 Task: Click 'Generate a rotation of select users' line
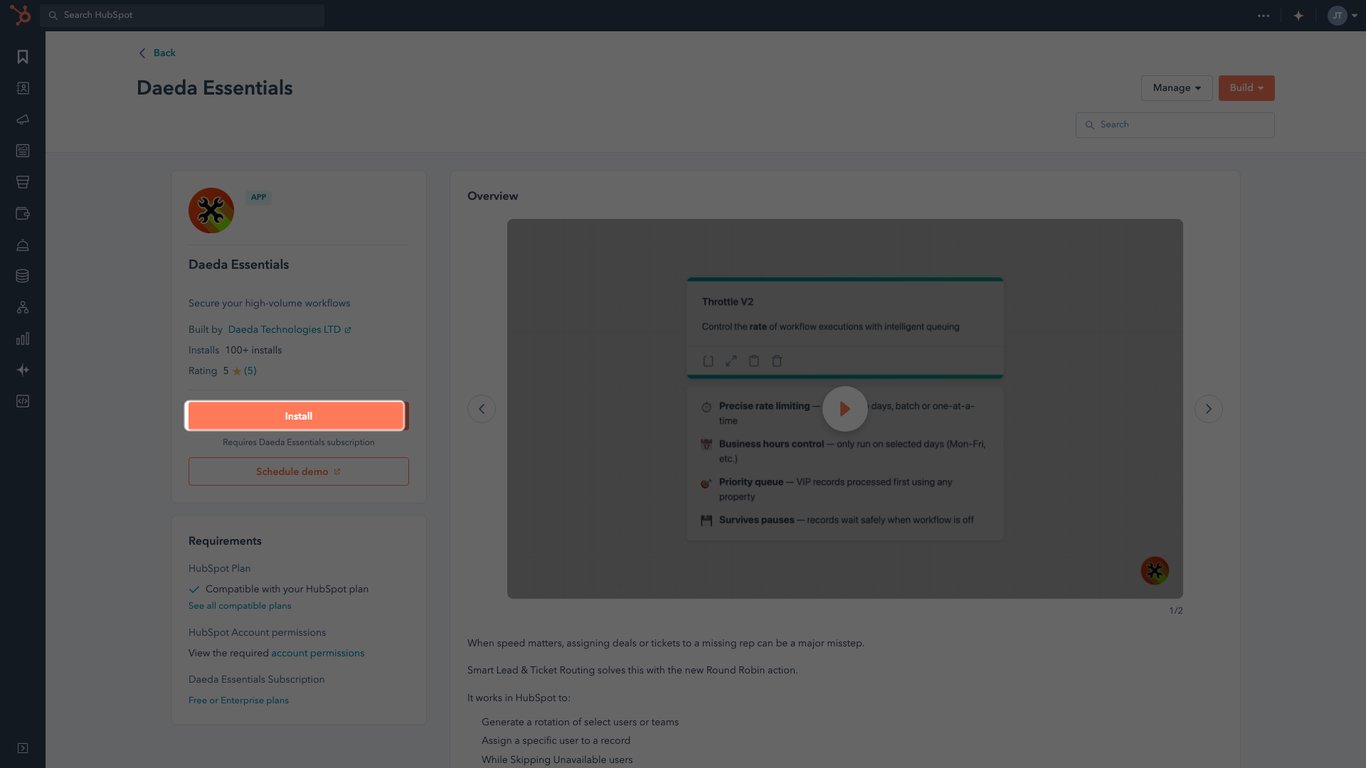pos(580,722)
